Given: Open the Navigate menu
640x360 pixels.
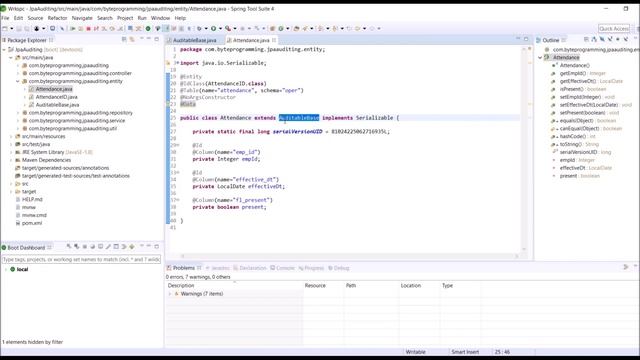Looking at the screenshot, I should (82, 18).
